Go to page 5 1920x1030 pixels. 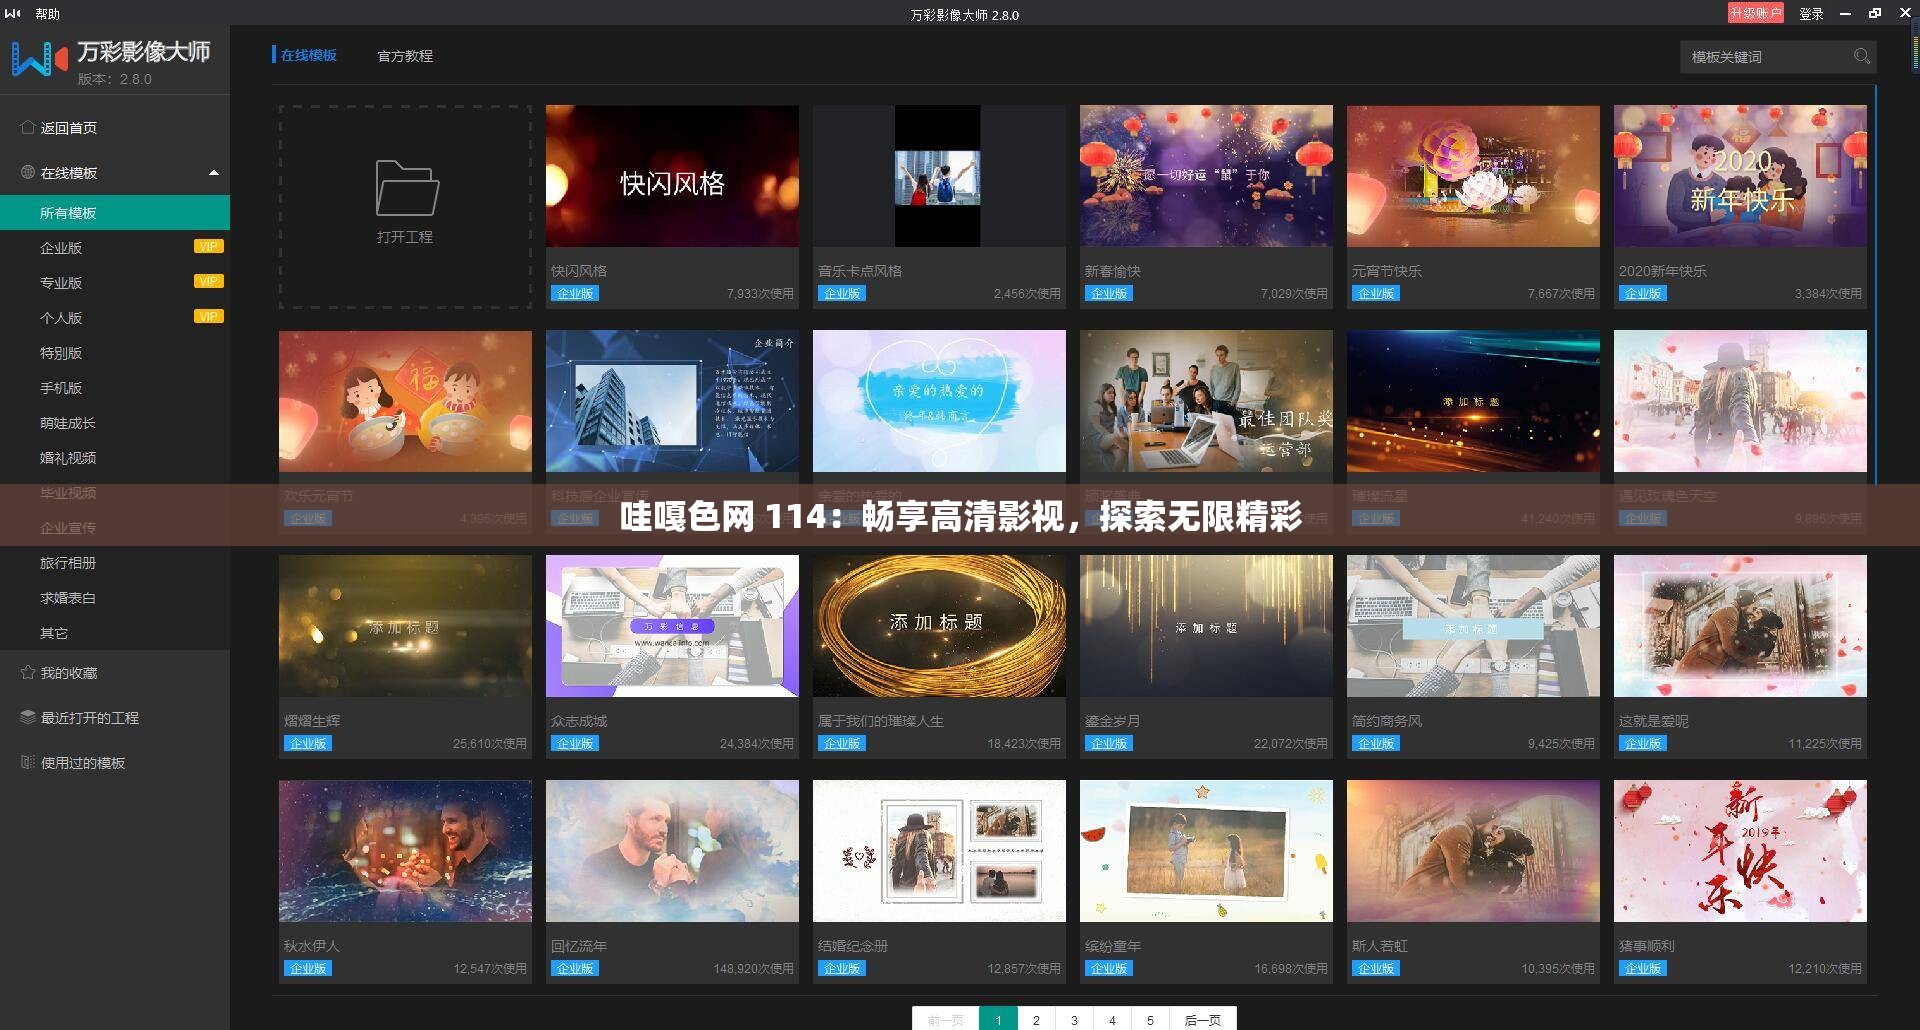(x=1150, y=1019)
